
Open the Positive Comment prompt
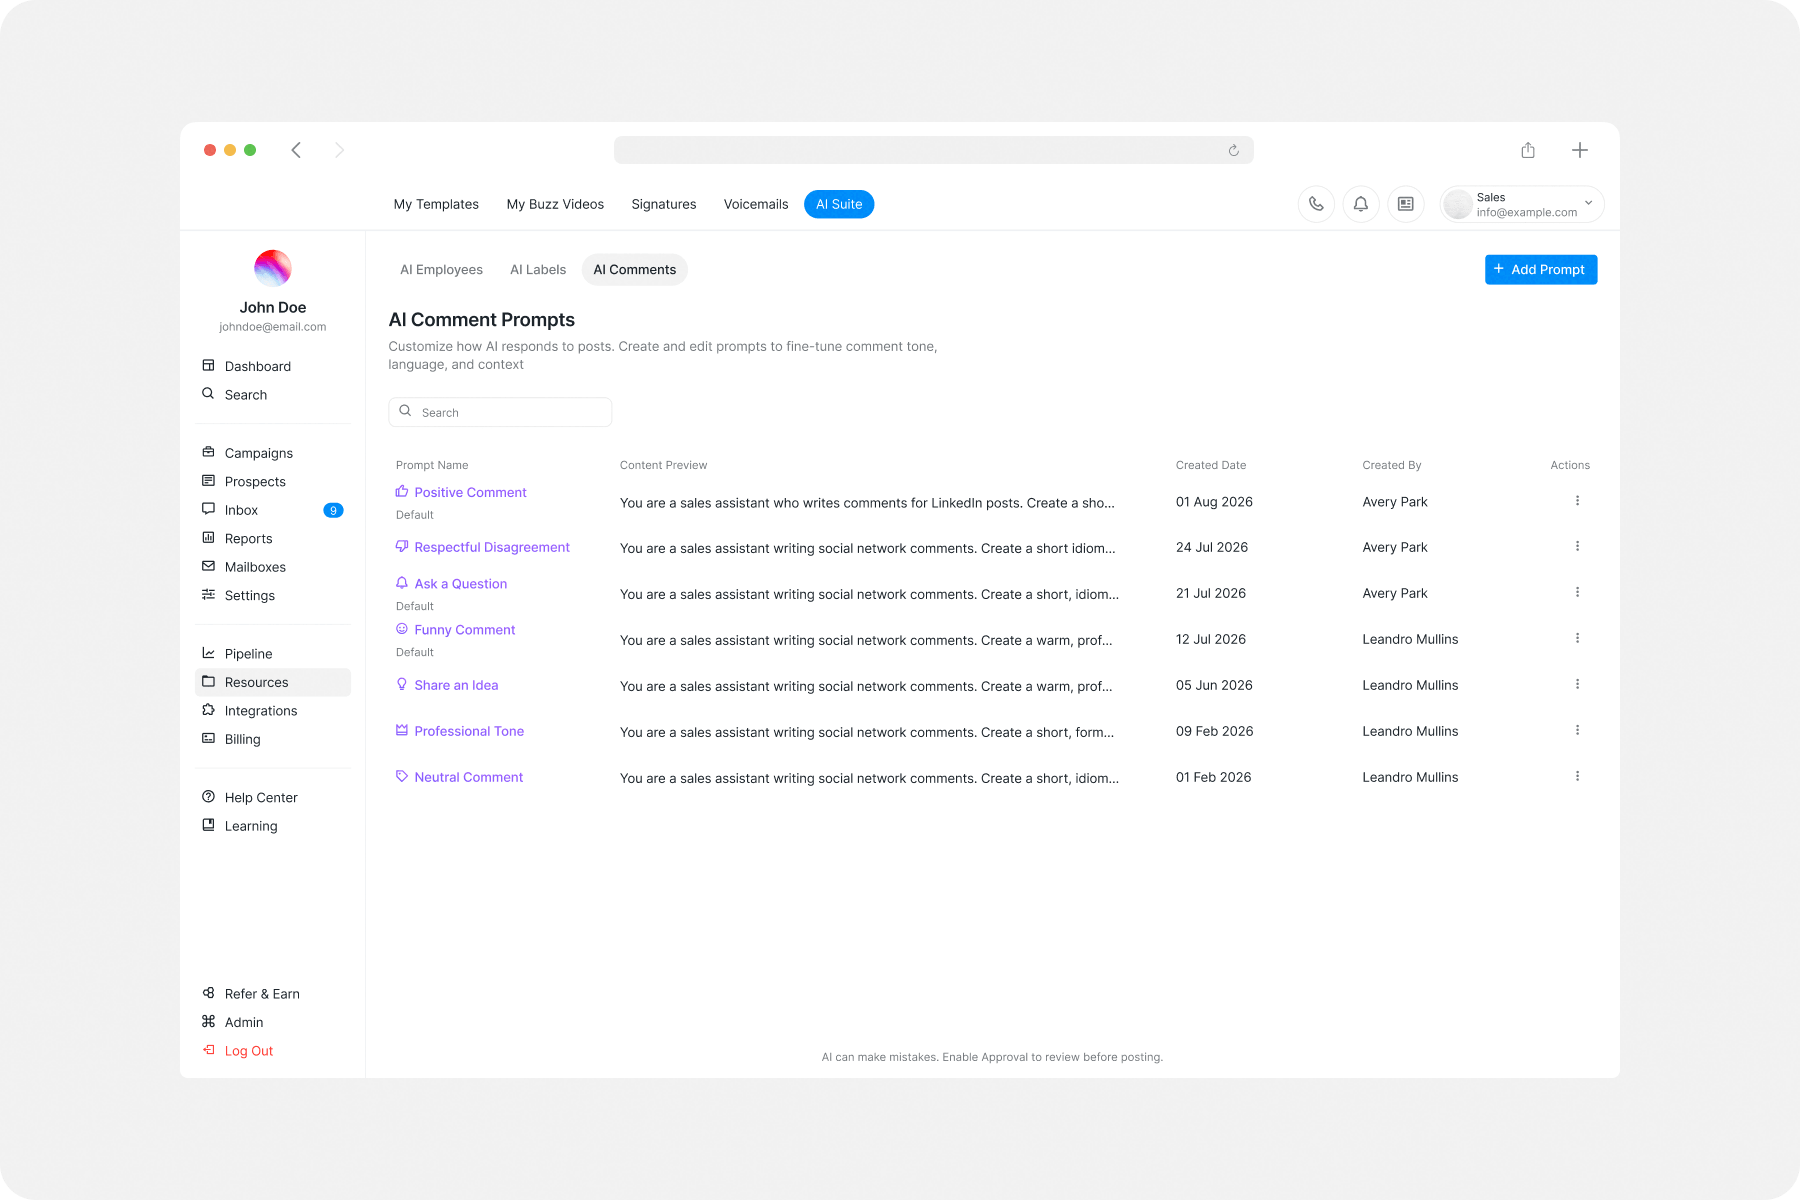click(470, 492)
